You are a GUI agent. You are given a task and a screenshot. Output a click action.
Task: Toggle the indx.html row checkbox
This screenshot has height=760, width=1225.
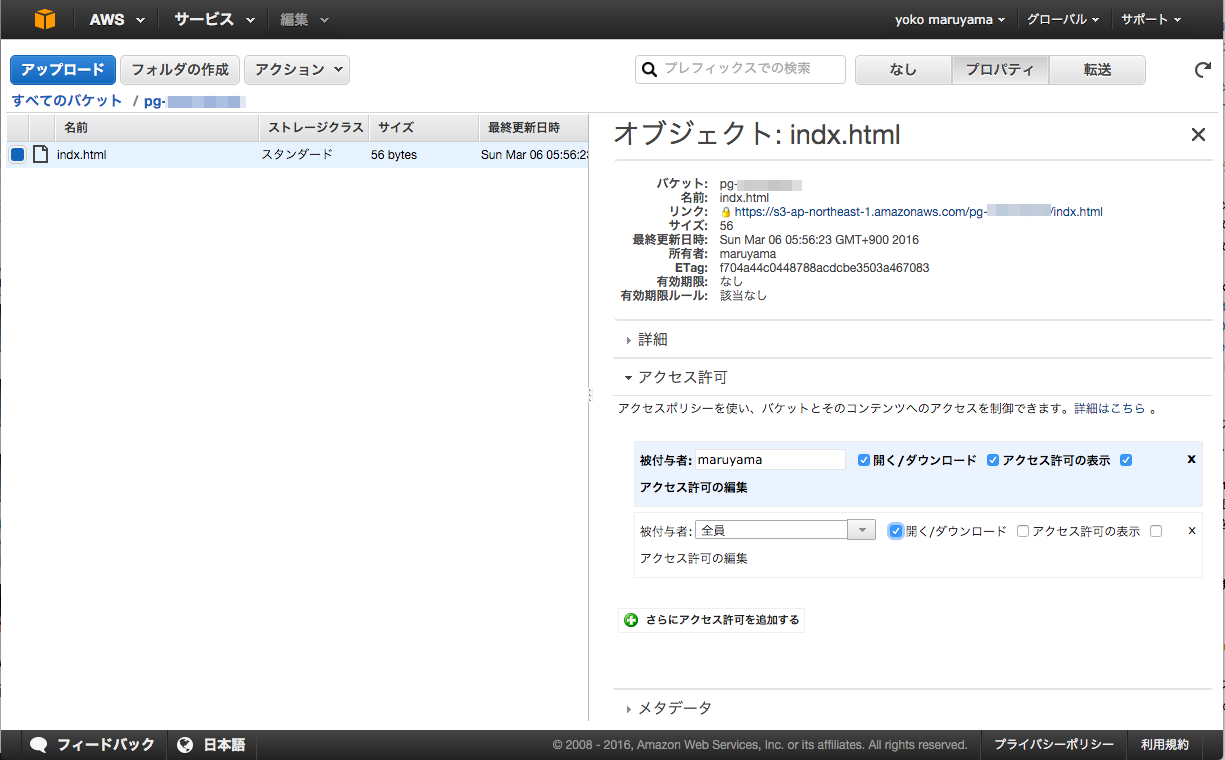point(17,155)
